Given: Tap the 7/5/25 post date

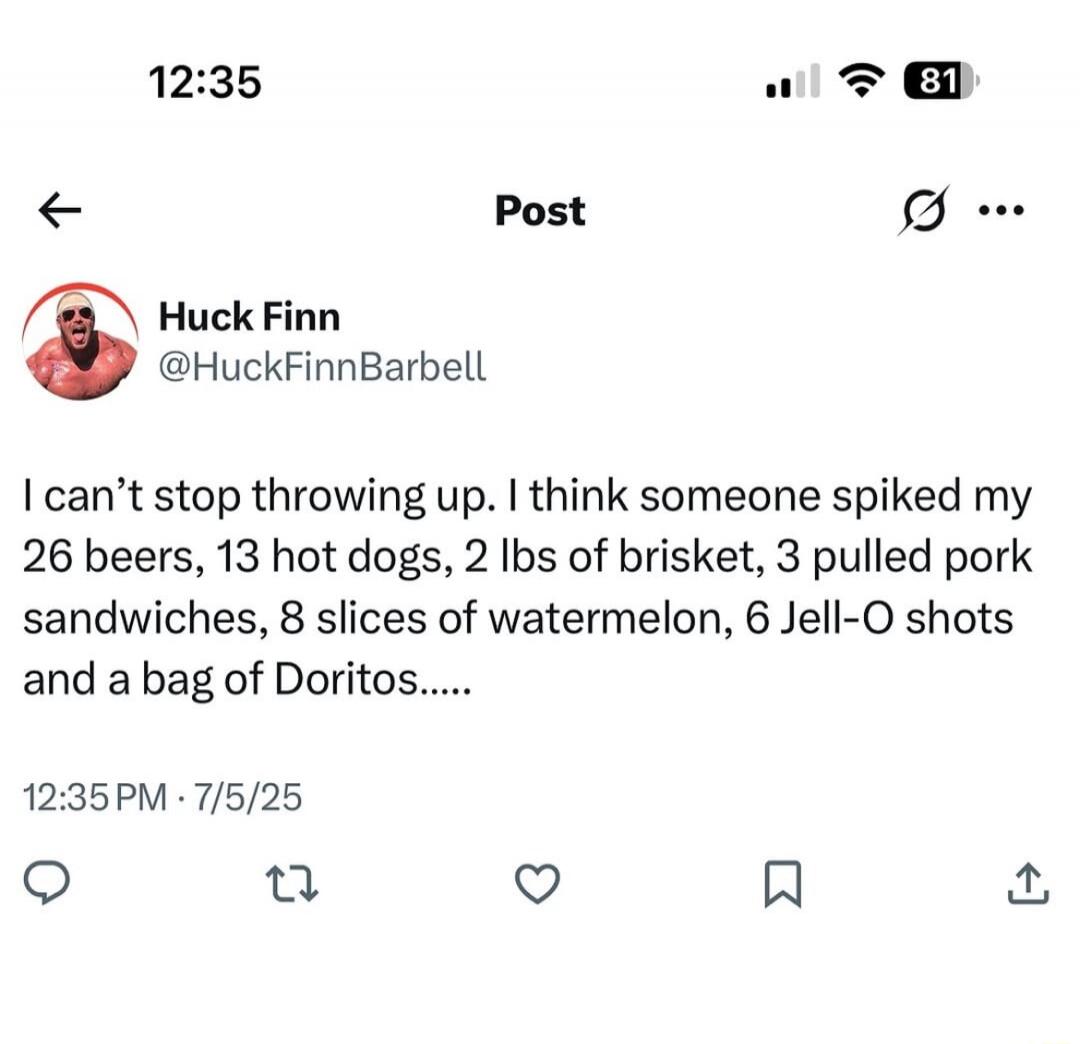Looking at the screenshot, I should coord(249,798).
